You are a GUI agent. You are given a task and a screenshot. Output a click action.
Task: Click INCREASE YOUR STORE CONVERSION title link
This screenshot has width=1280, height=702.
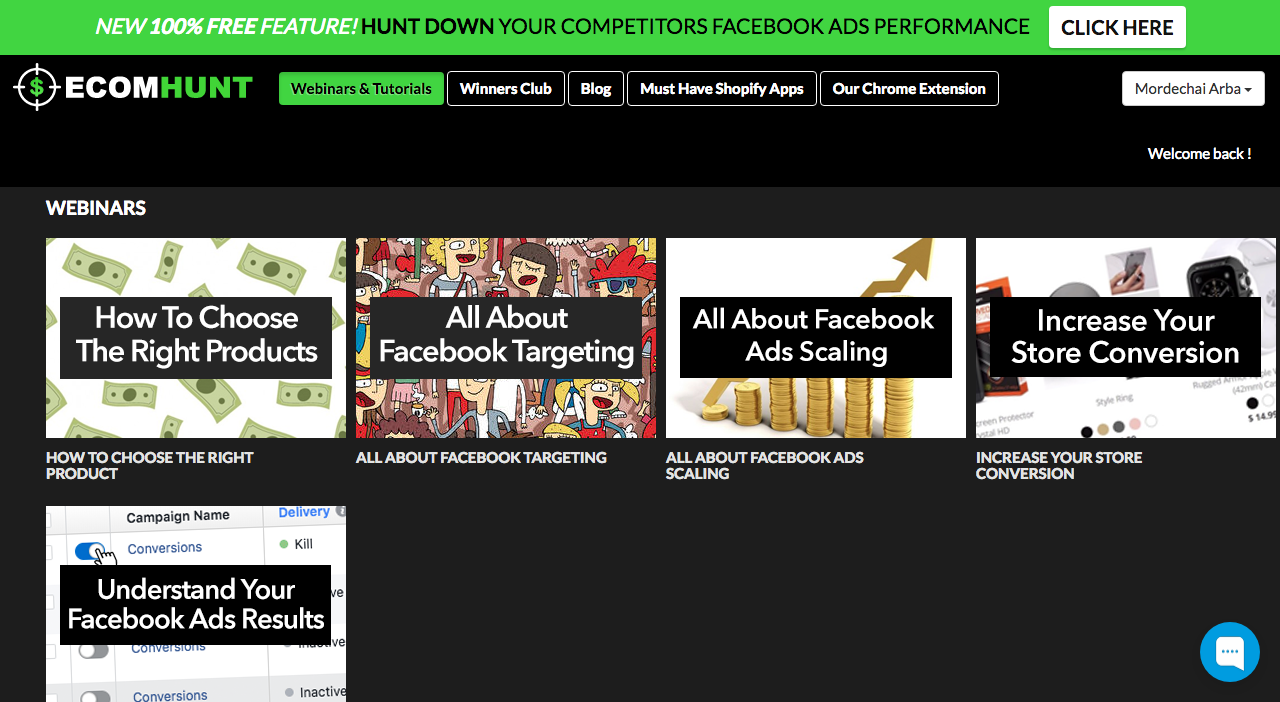(1059, 465)
